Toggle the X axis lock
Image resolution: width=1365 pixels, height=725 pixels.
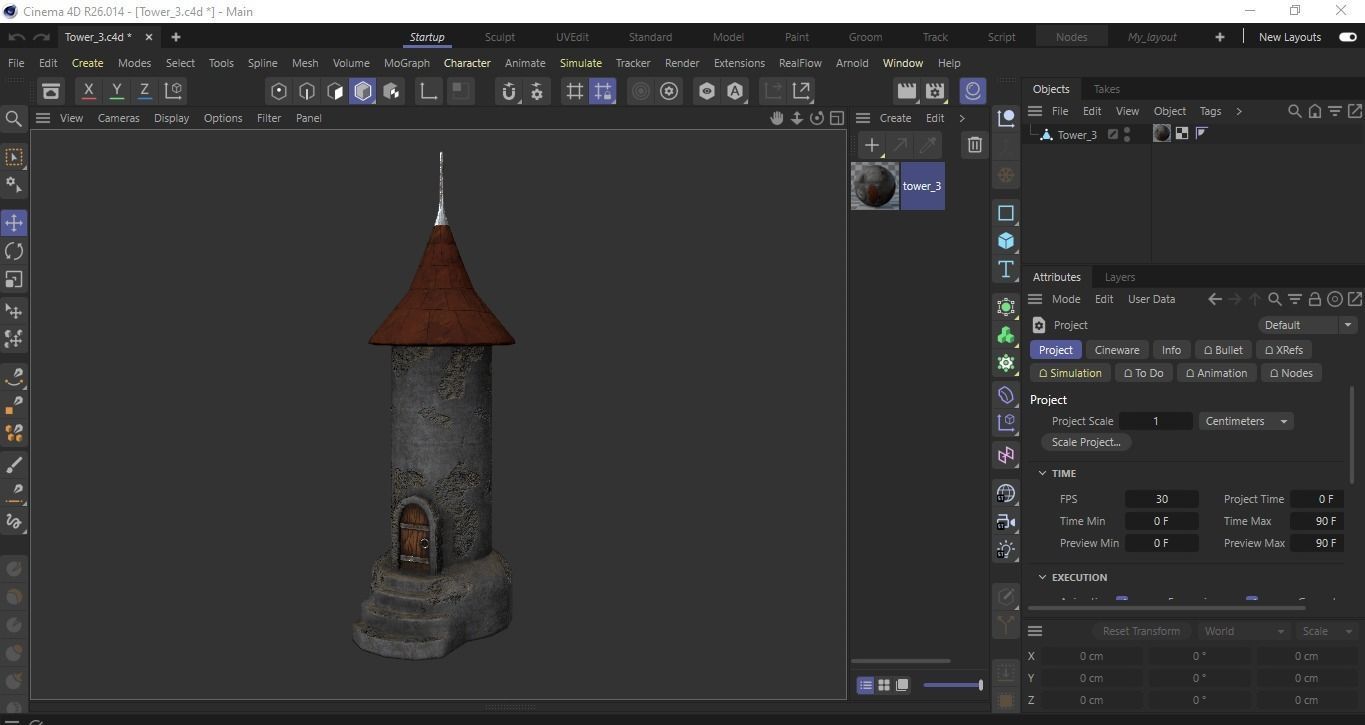(88, 91)
